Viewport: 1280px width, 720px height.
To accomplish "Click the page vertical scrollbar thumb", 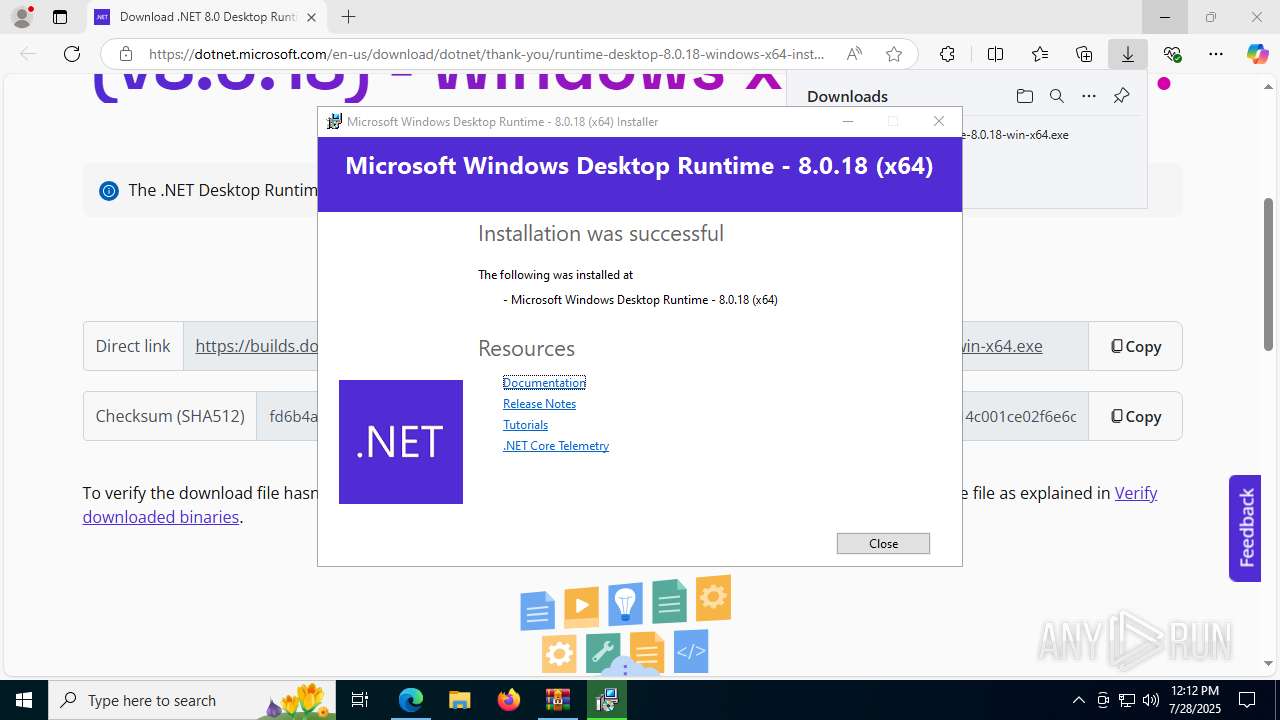I will tap(1269, 274).
